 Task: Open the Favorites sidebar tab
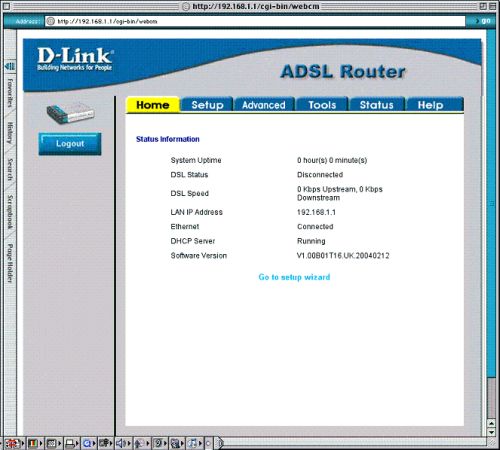(10, 93)
